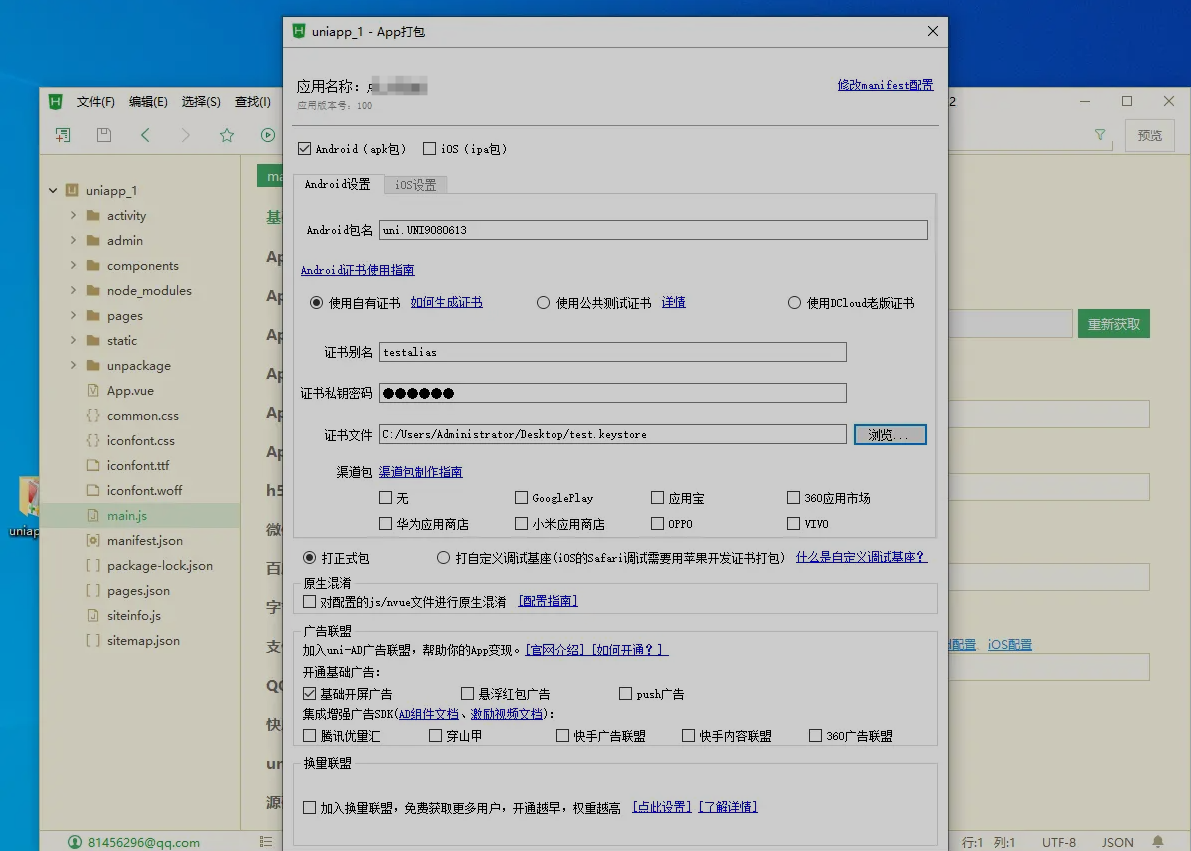
Task: Click the activity folder icon
Action: [x=93, y=216]
